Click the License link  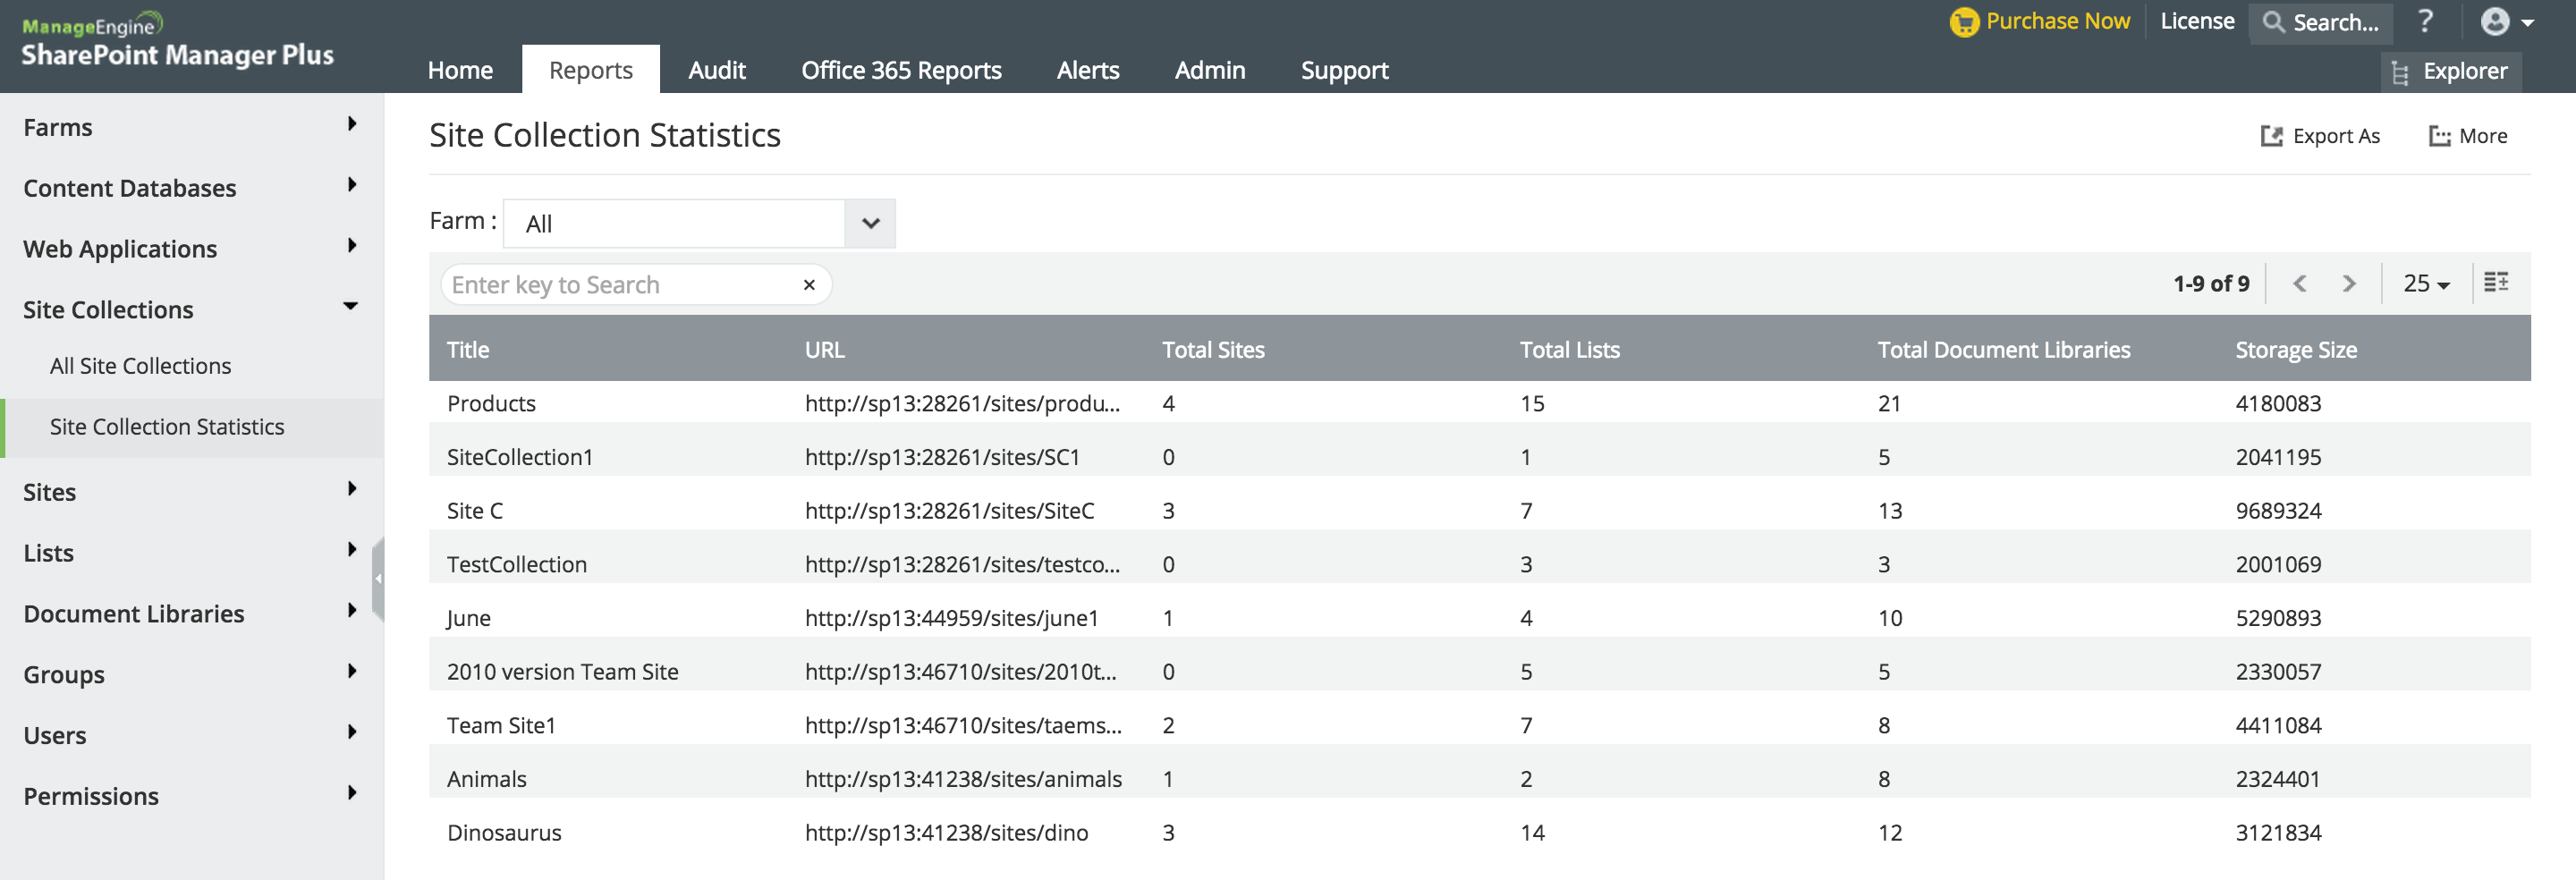click(x=2196, y=21)
